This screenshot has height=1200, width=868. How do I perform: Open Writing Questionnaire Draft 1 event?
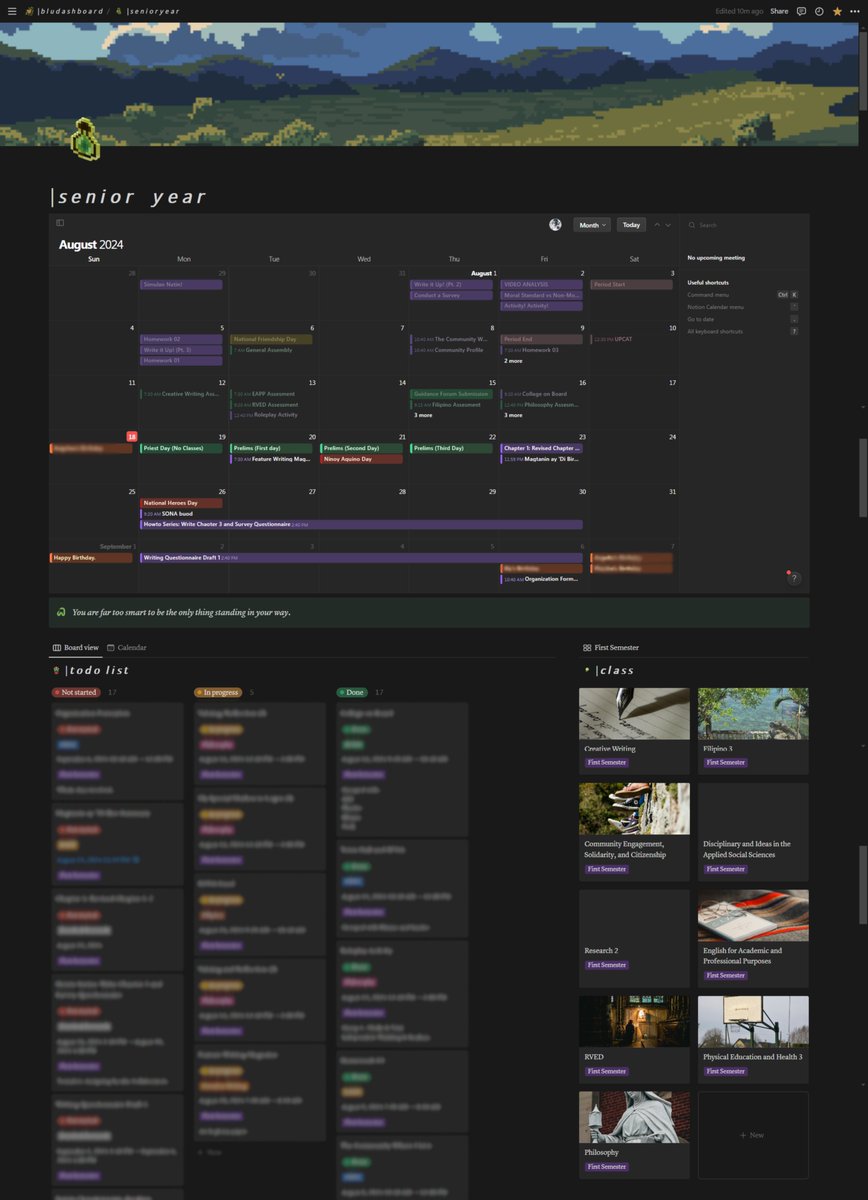(x=361, y=557)
